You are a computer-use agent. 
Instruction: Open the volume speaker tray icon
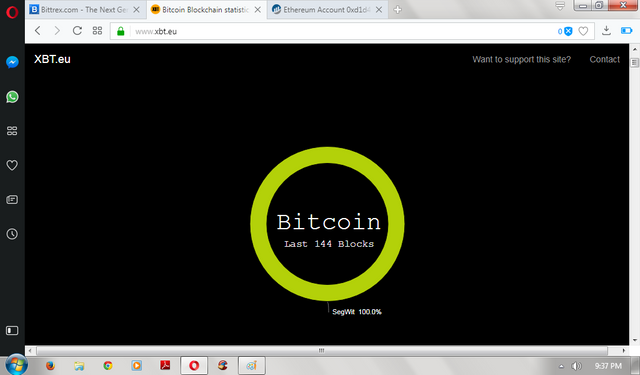click(576, 366)
